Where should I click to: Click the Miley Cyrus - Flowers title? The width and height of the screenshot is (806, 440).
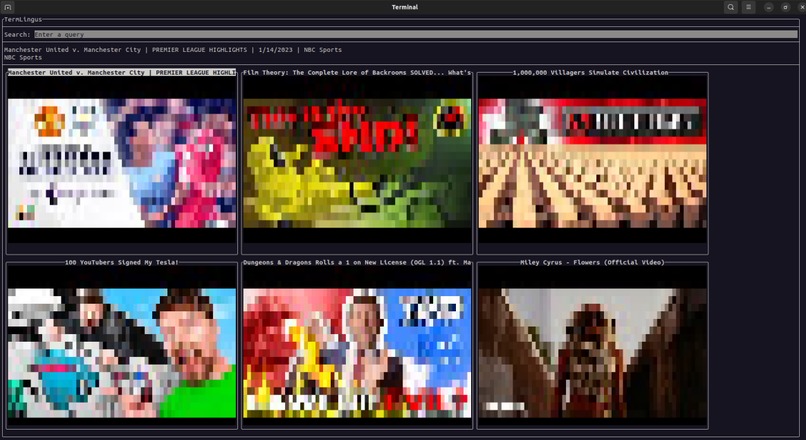point(592,262)
